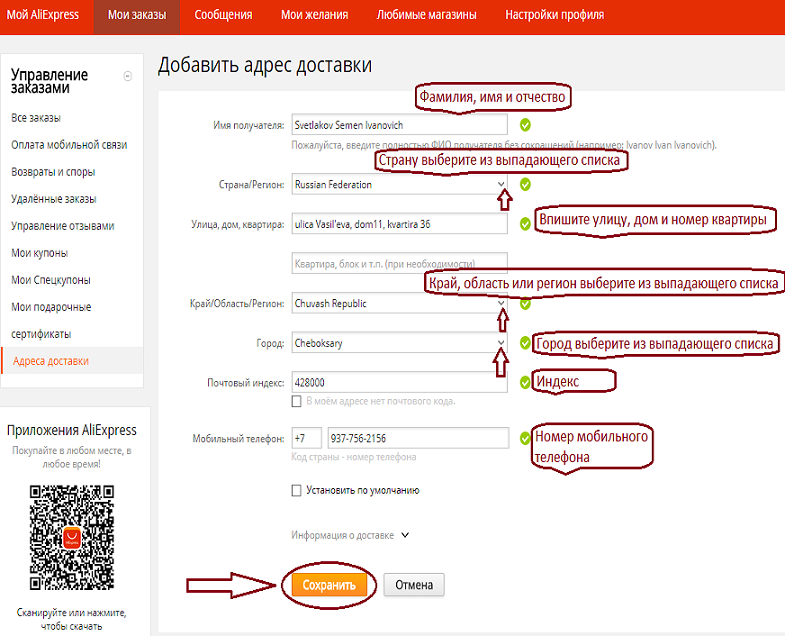The height and width of the screenshot is (636, 785).
Task: Open the Край/Область/Регион dropdown
Action: point(400,303)
